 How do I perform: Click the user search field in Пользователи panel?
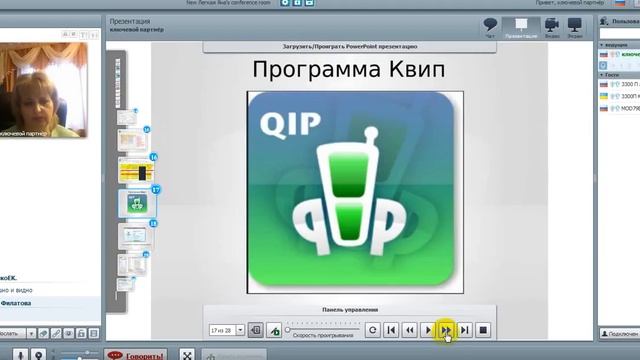pos(620,33)
